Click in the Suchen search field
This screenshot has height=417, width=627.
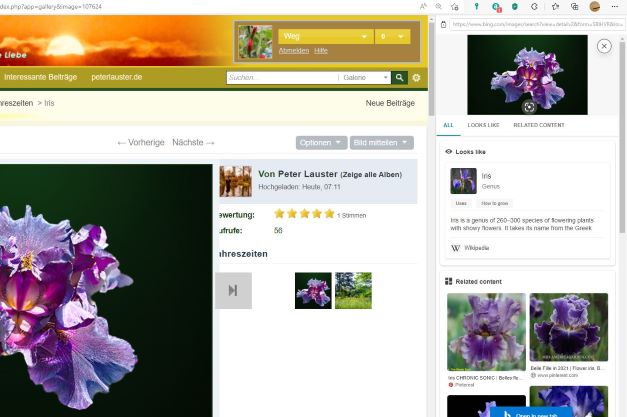click(282, 77)
